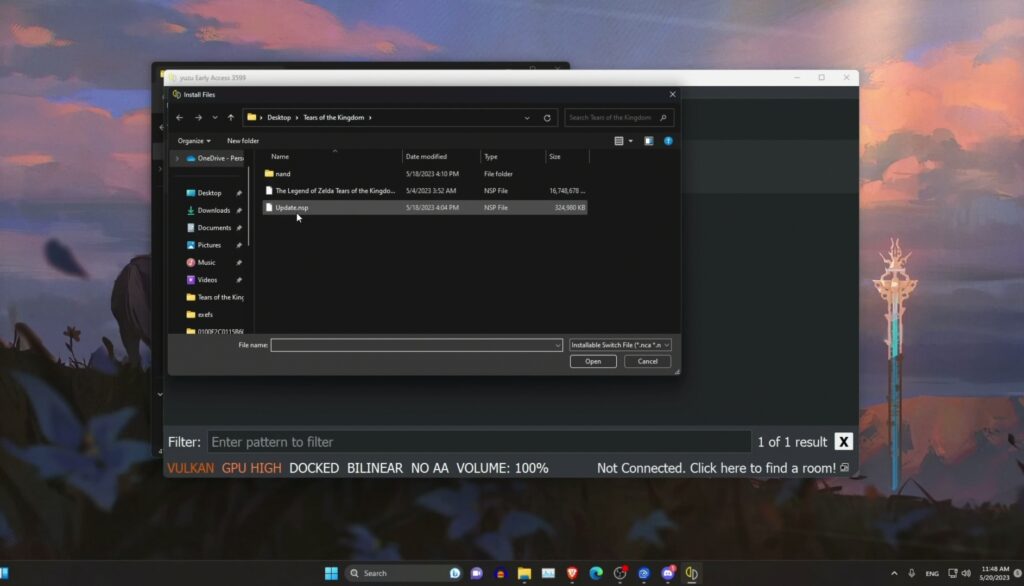Toggle the BILINEAR filter indicator
The height and width of the screenshot is (586, 1024).
click(375, 468)
